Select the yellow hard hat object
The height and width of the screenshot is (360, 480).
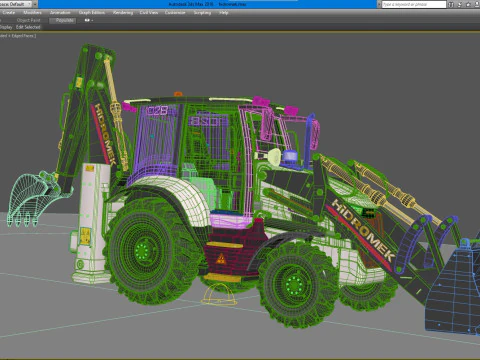pos(219,295)
